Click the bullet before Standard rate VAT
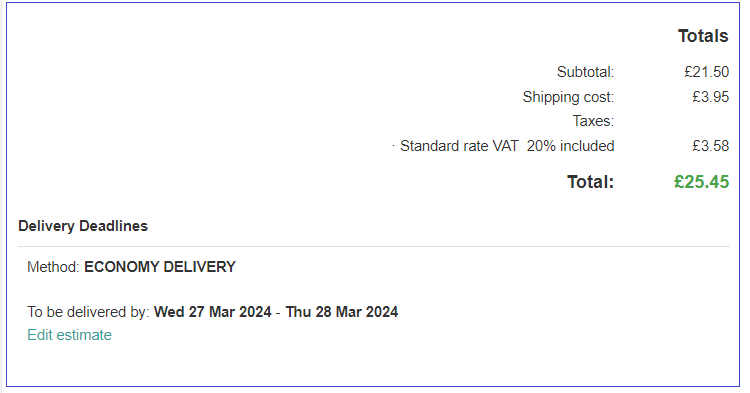This screenshot has width=750, height=393. click(x=393, y=145)
